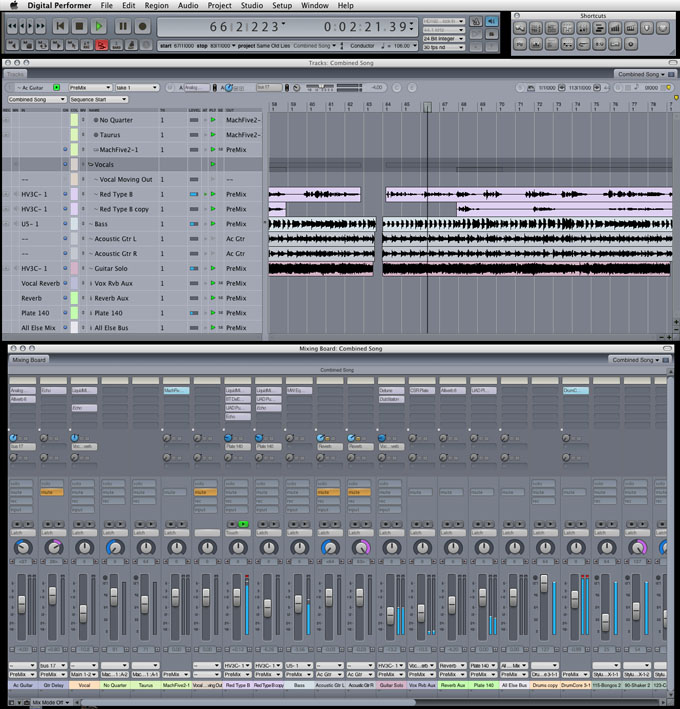Open the Region menu
680x709 pixels.
(156, 5)
